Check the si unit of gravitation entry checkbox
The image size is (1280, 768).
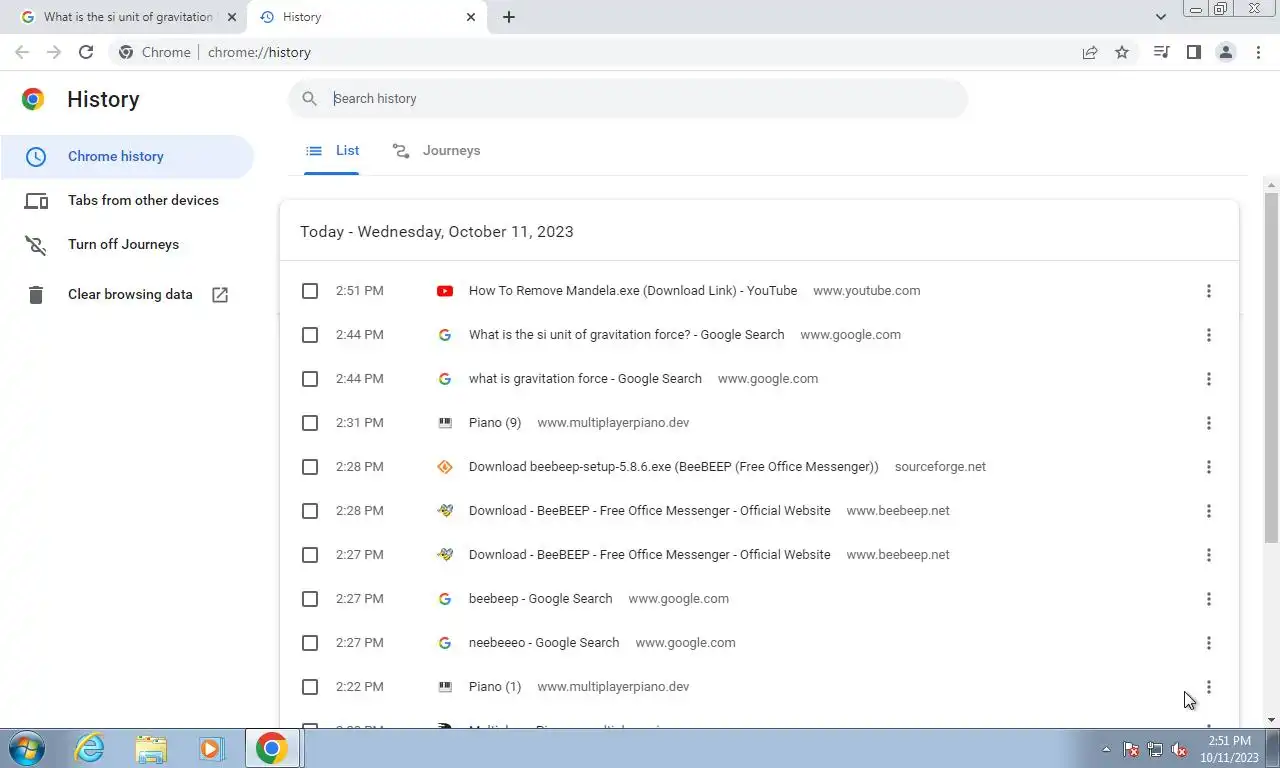(310, 335)
